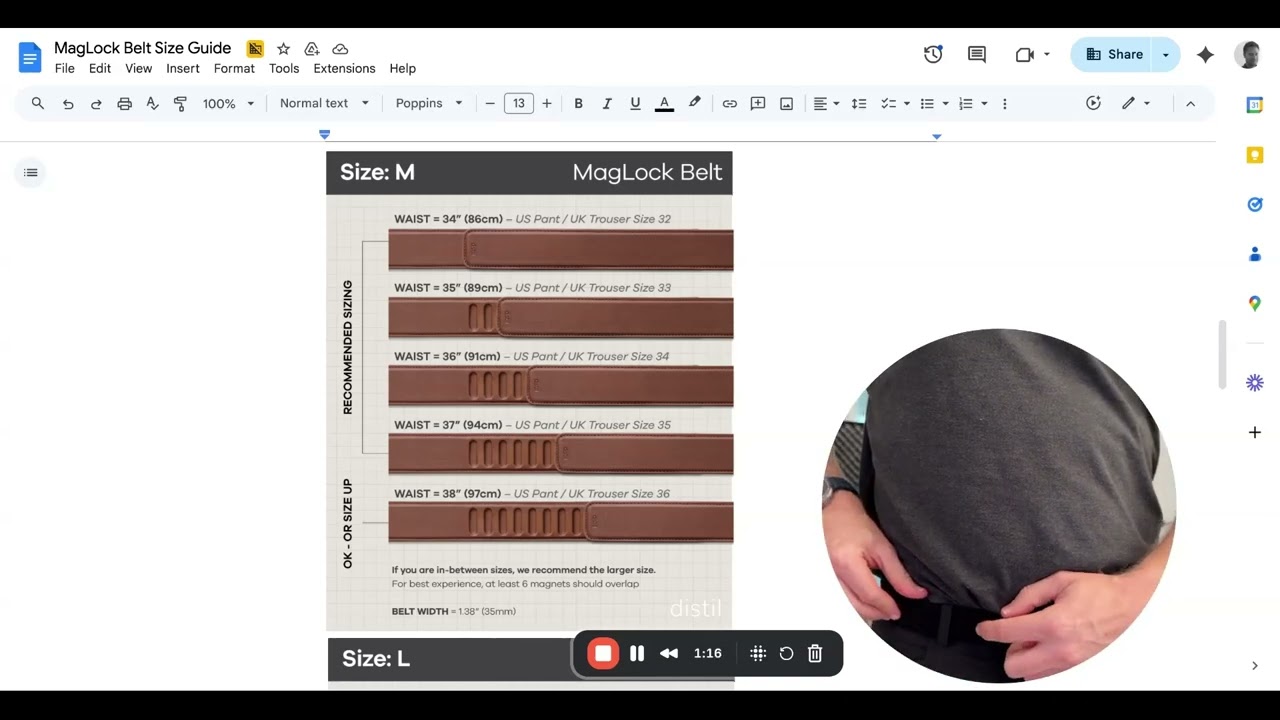Open the bulleted list options arrow

tap(945, 104)
